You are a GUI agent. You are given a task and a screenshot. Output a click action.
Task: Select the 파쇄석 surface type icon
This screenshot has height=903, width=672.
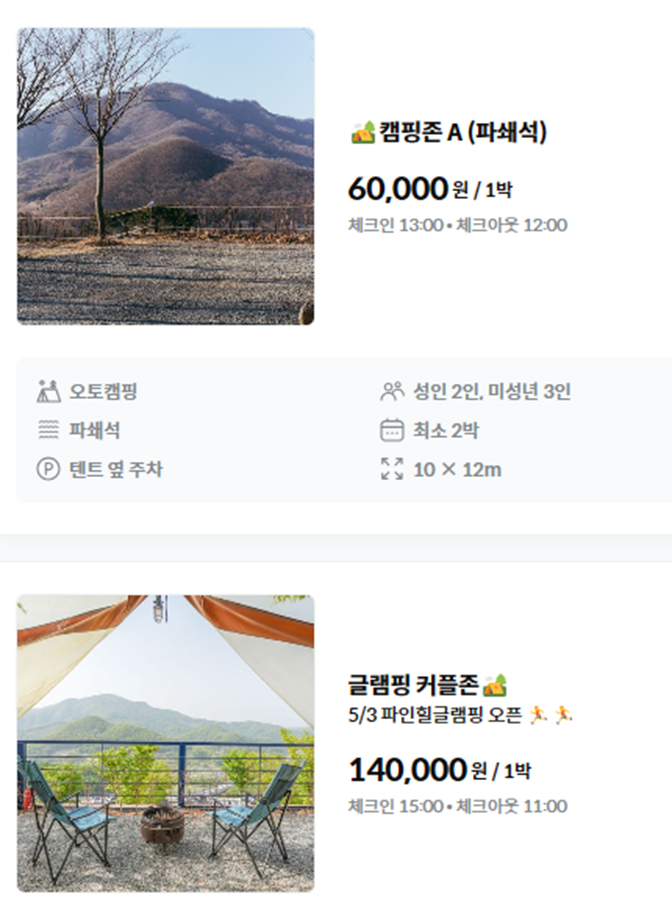[x=45, y=427]
